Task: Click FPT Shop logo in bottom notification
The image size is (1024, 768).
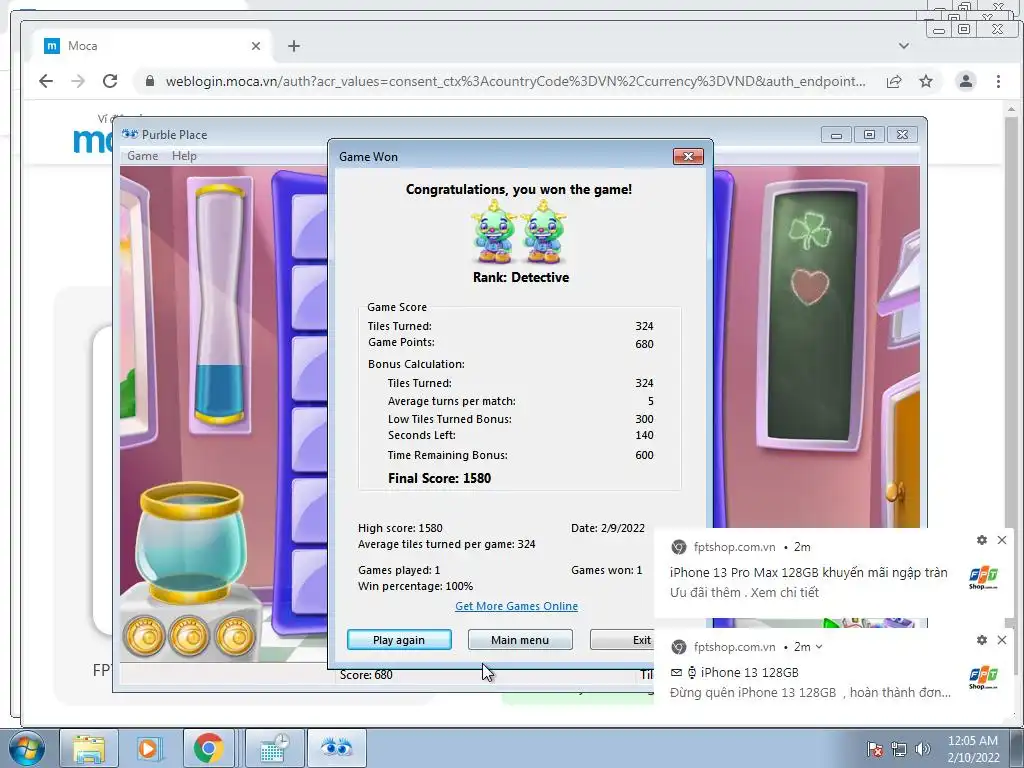Action: tap(984, 679)
